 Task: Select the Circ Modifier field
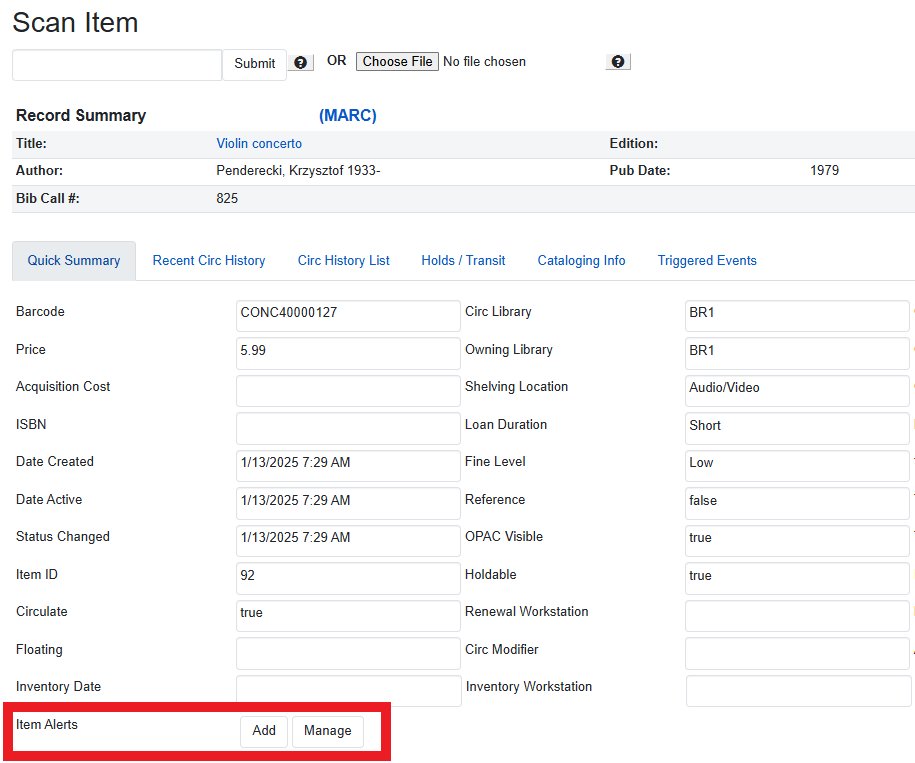coord(797,653)
